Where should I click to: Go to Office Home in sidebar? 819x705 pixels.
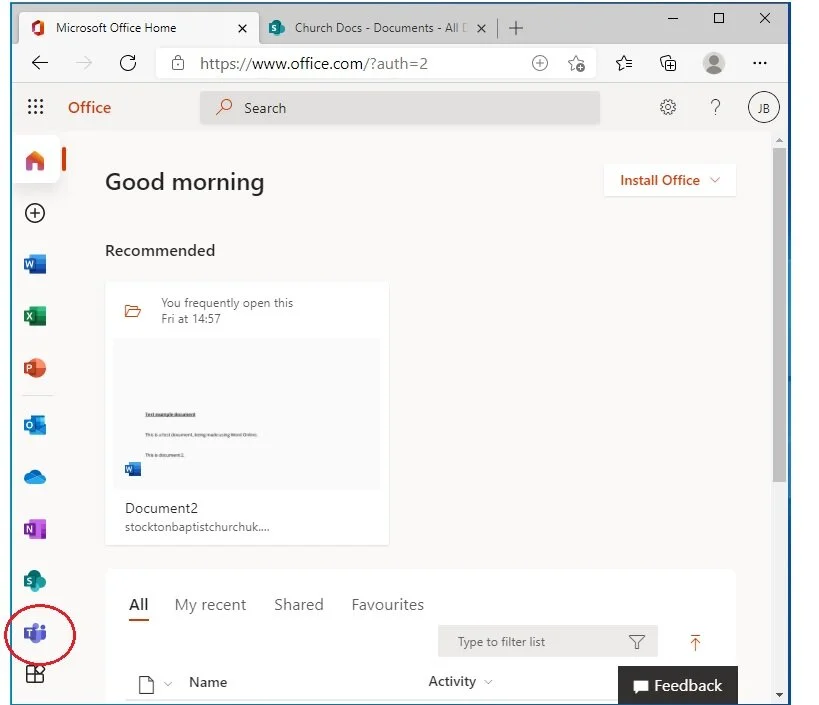click(36, 160)
